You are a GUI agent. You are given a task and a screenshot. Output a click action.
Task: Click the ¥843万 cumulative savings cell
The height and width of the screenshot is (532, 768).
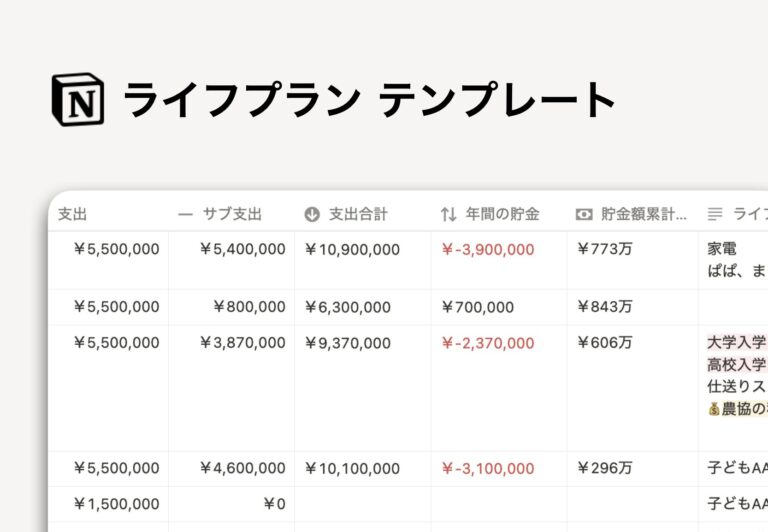click(633, 307)
